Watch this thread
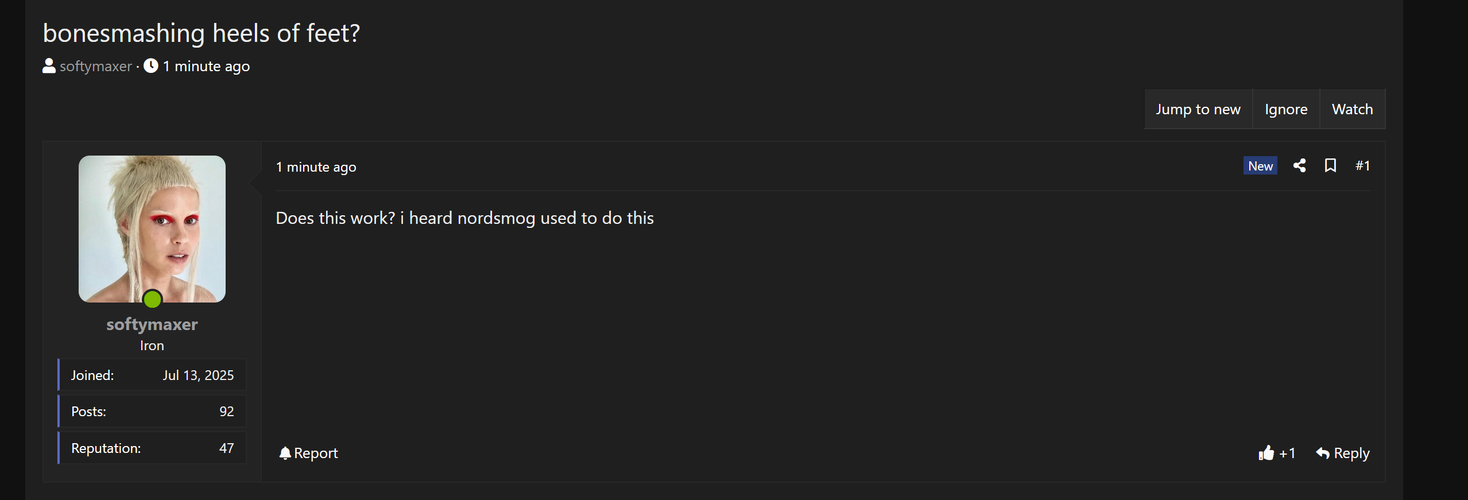 pyautogui.click(x=1352, y=109)
